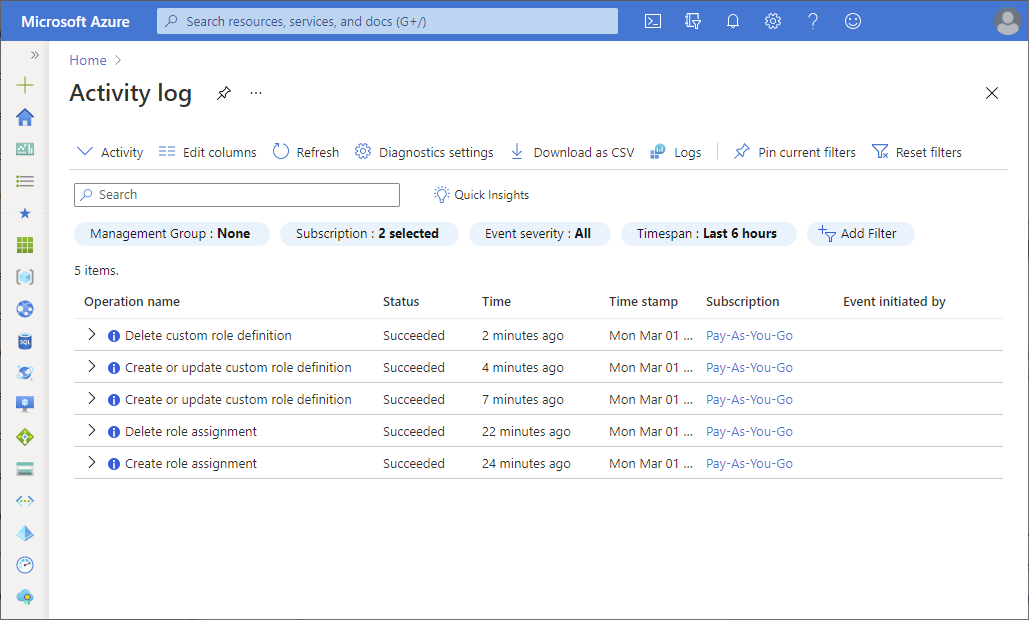The height and width of the screenshot is (620, 1029).
Task: Expand Delete custom role definition row
Action: point(92,335)
